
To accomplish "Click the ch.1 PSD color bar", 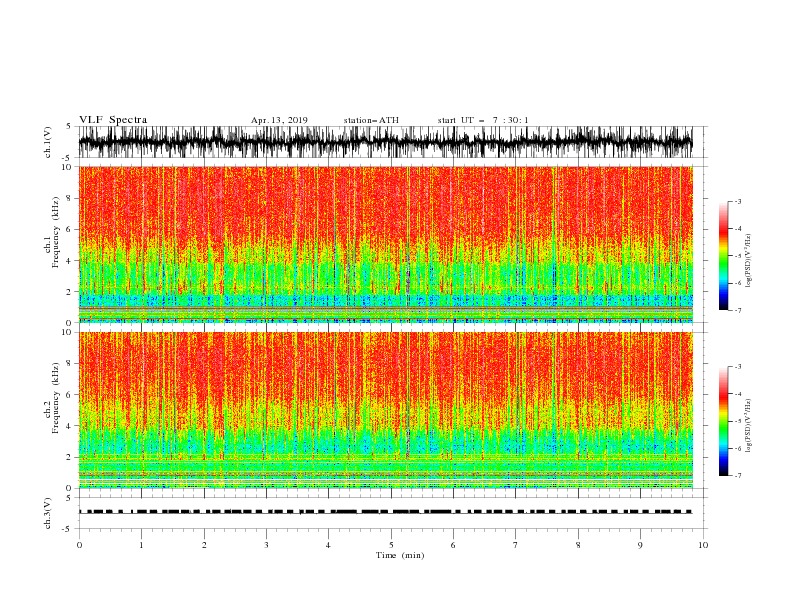I will 723,256.
